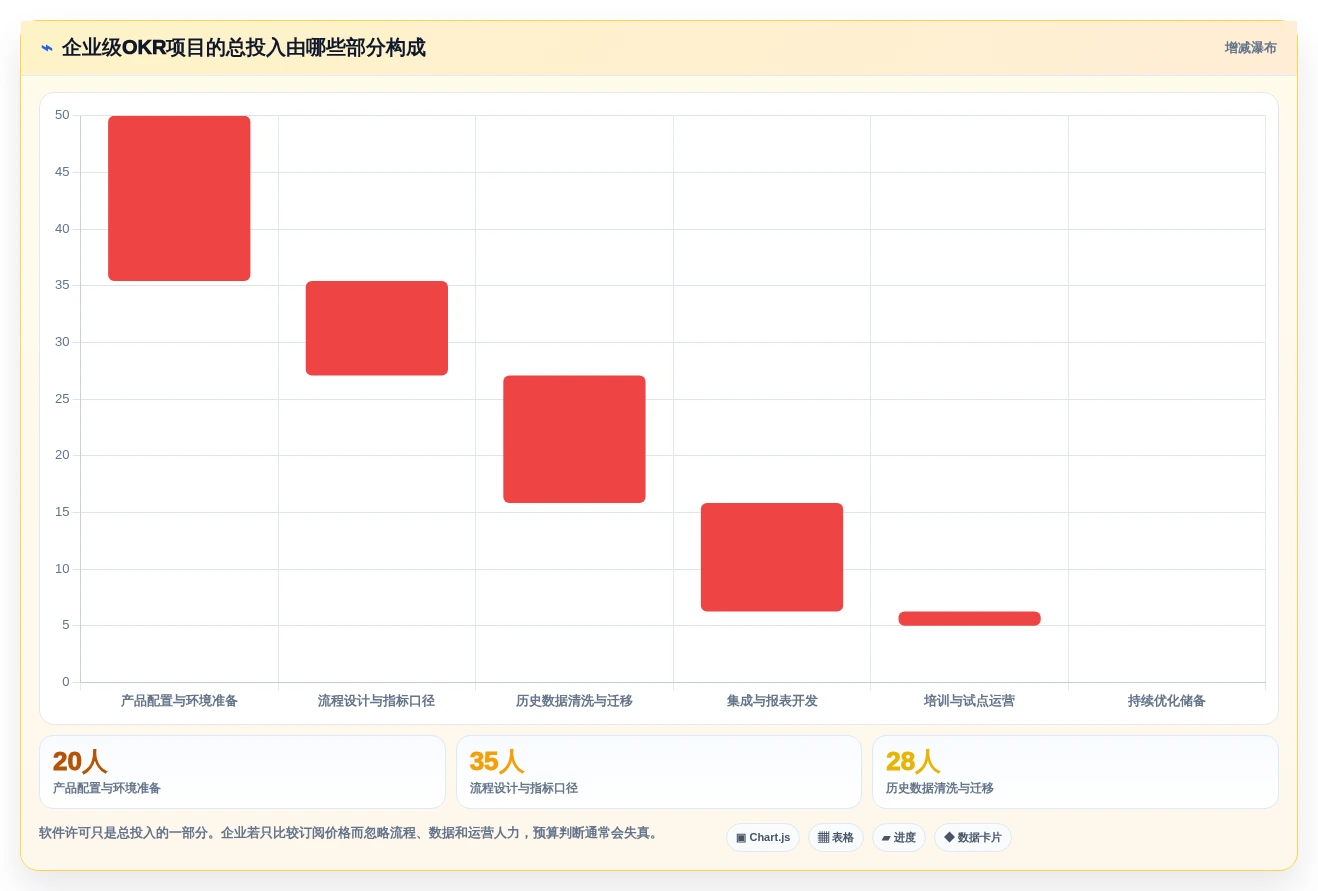Image resolution: width=1318 pixels, height=891 pixels.
Task: Click the 28人 data card
Action: pos(1075,772)
